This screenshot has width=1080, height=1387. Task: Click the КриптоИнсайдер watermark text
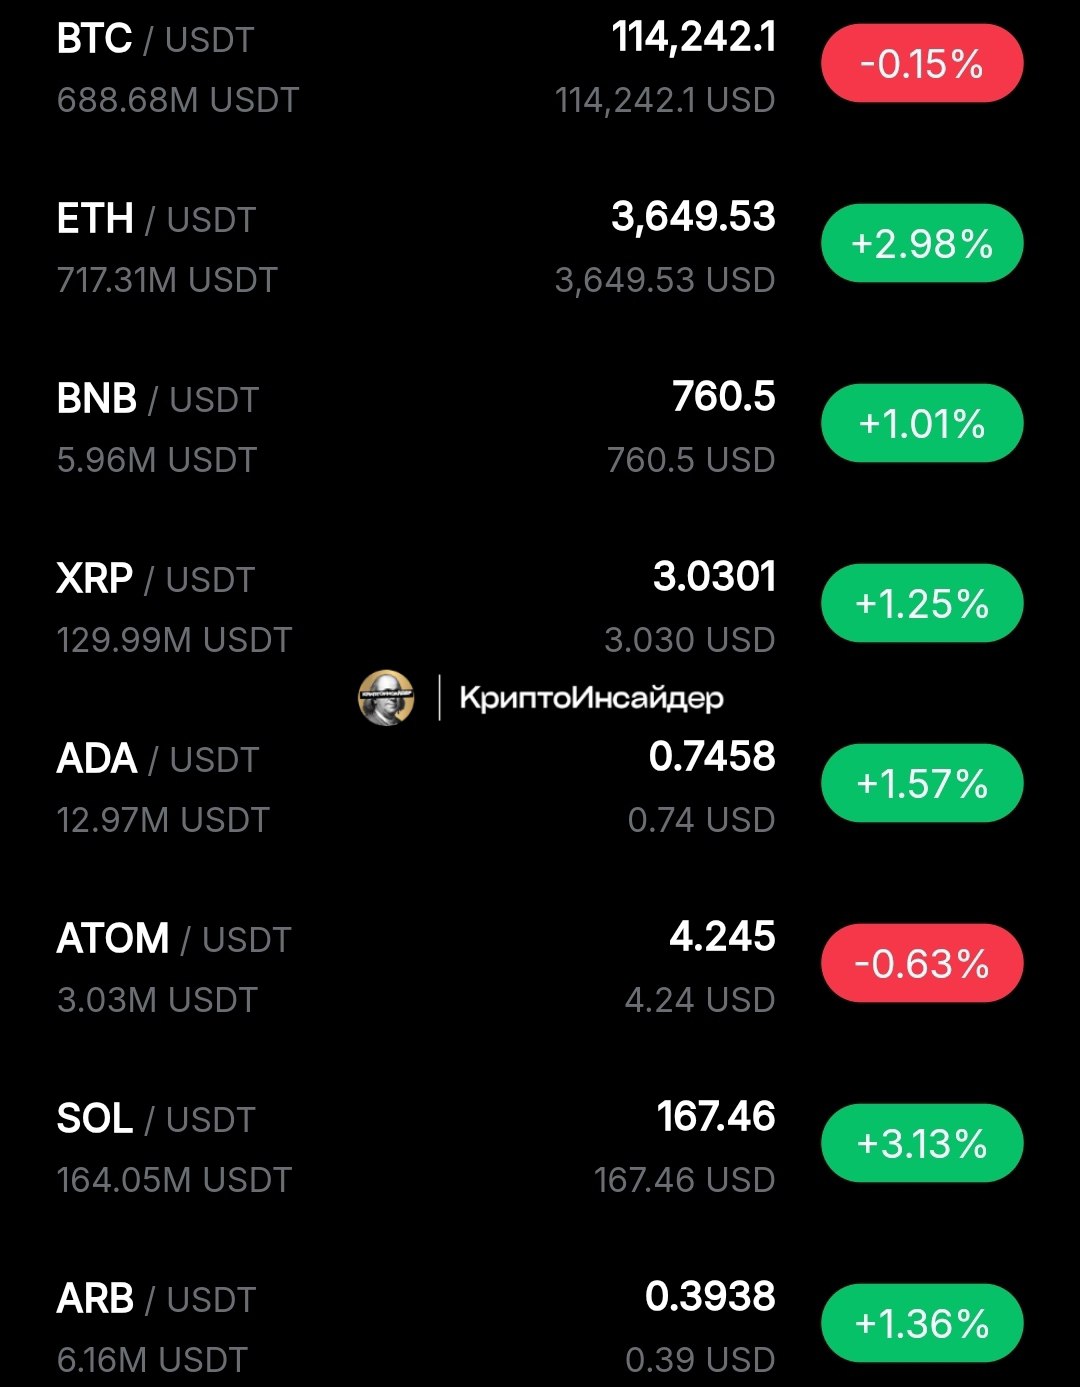click(x=591, y=698)
